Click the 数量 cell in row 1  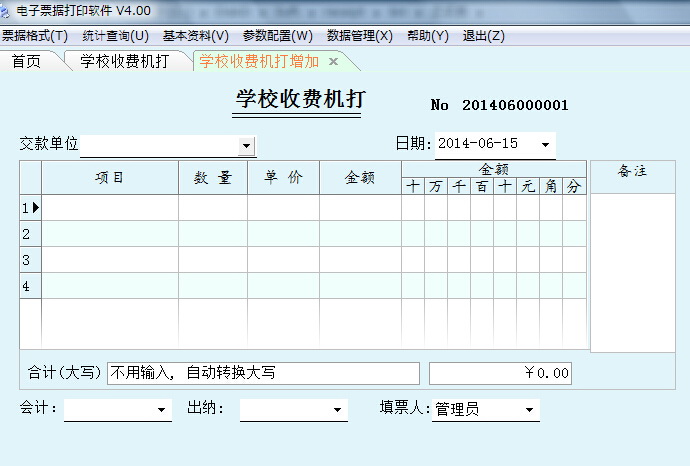click(x=213, y=208)
